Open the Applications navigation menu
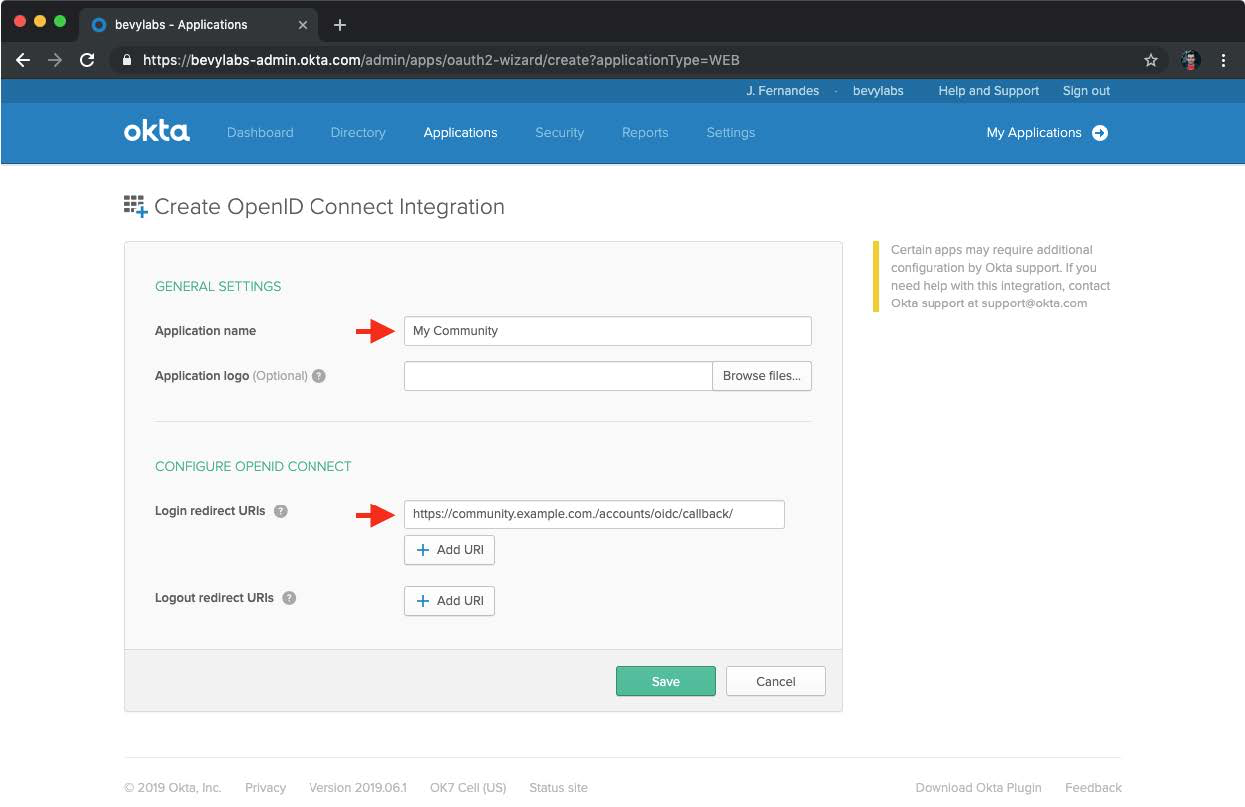 pos(460,133)
